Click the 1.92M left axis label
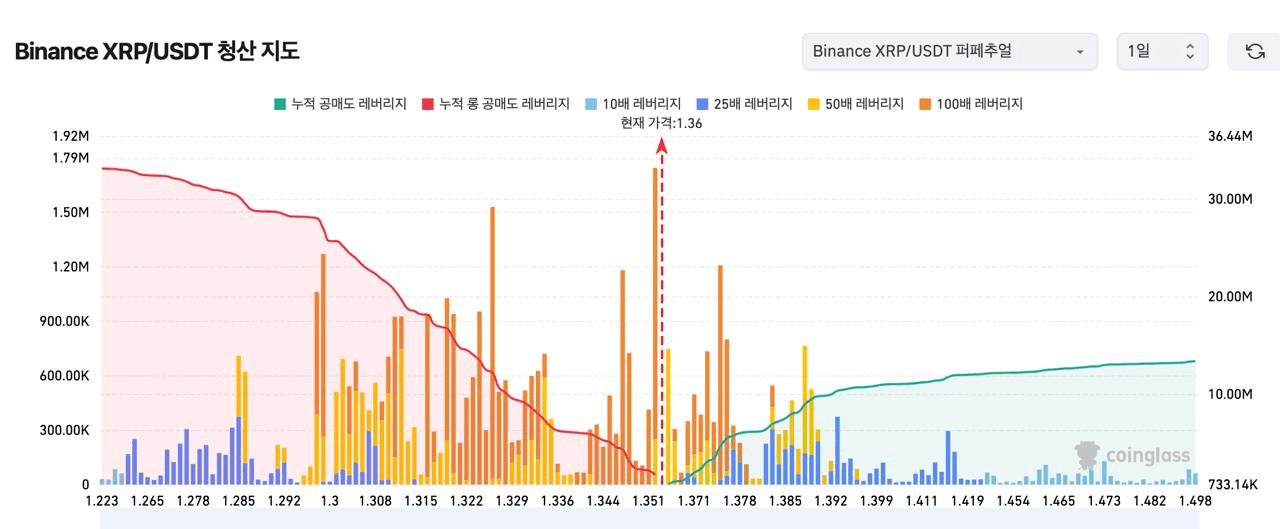Viewport: 1280px width, 529px height. pyautogui.click(x=70, y=136)
